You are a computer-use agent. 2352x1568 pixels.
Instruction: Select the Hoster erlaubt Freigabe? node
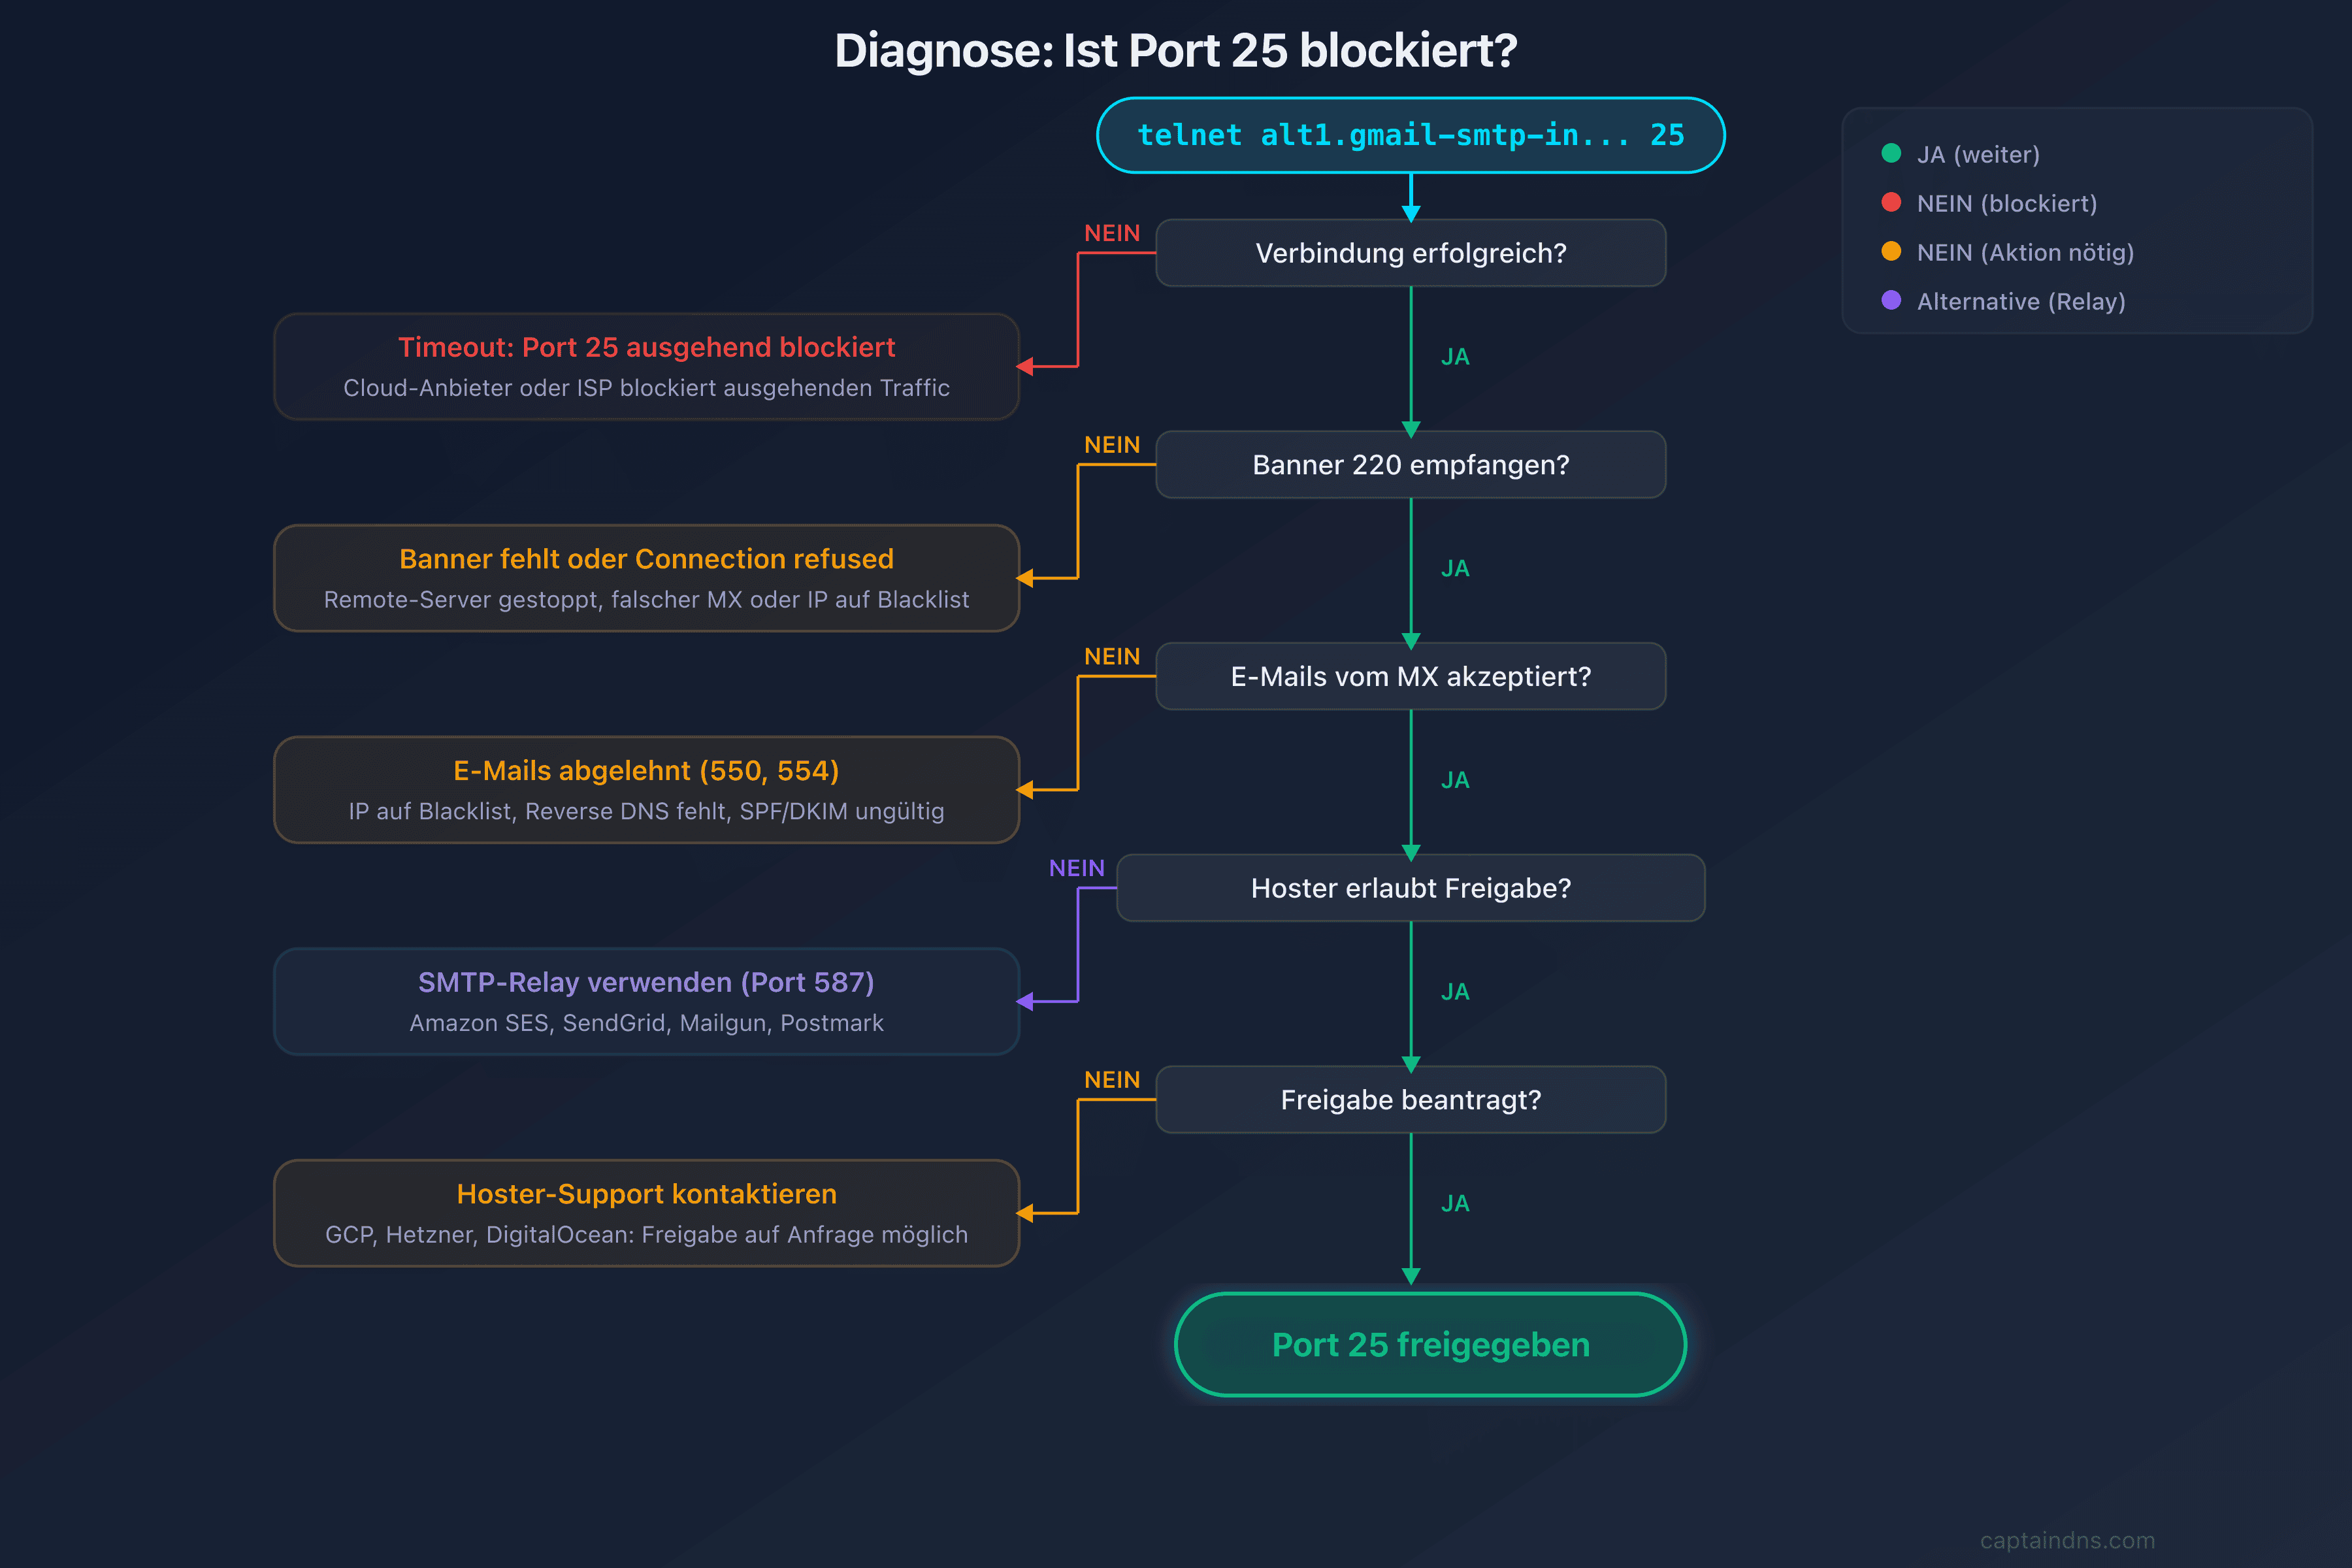[x=1410, y=888]
